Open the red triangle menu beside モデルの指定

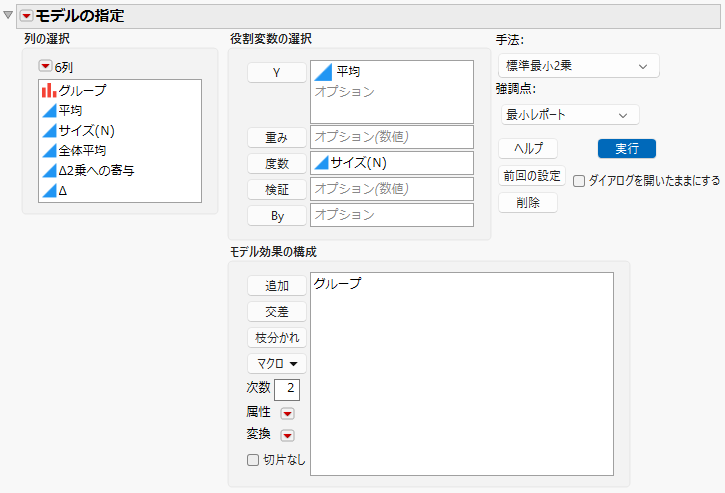[26, 16]
